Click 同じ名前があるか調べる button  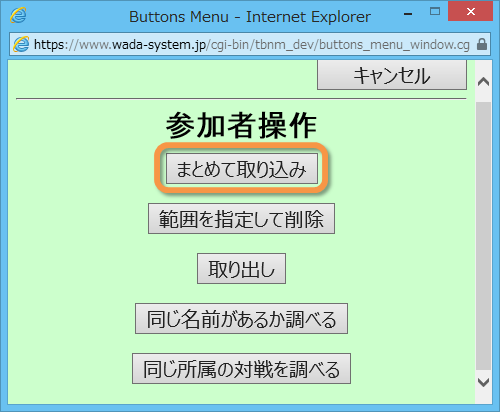[x=241, y=319]
